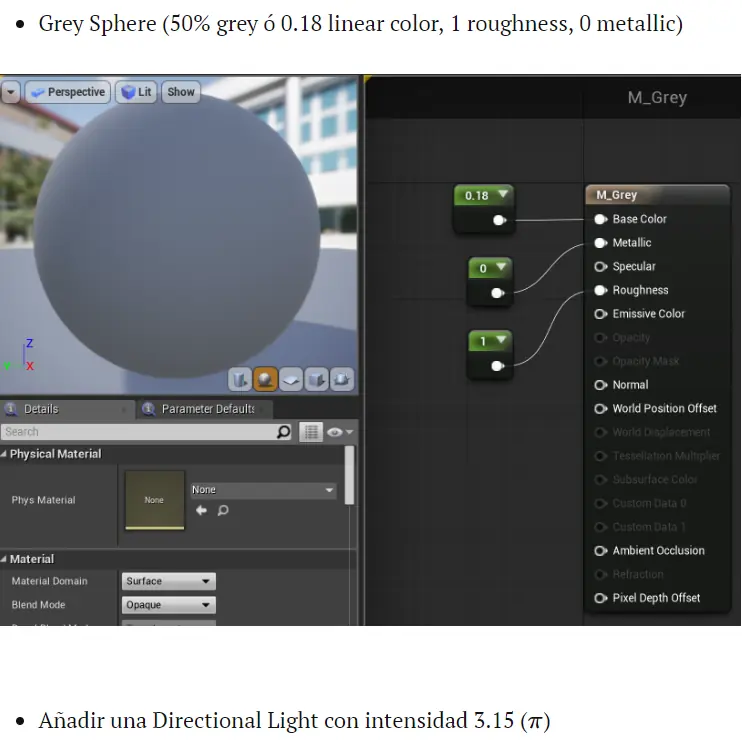Click the Emissive Color input pin
Image resolution: width=742 pixels, height=741 pixels.
point(601,314)
